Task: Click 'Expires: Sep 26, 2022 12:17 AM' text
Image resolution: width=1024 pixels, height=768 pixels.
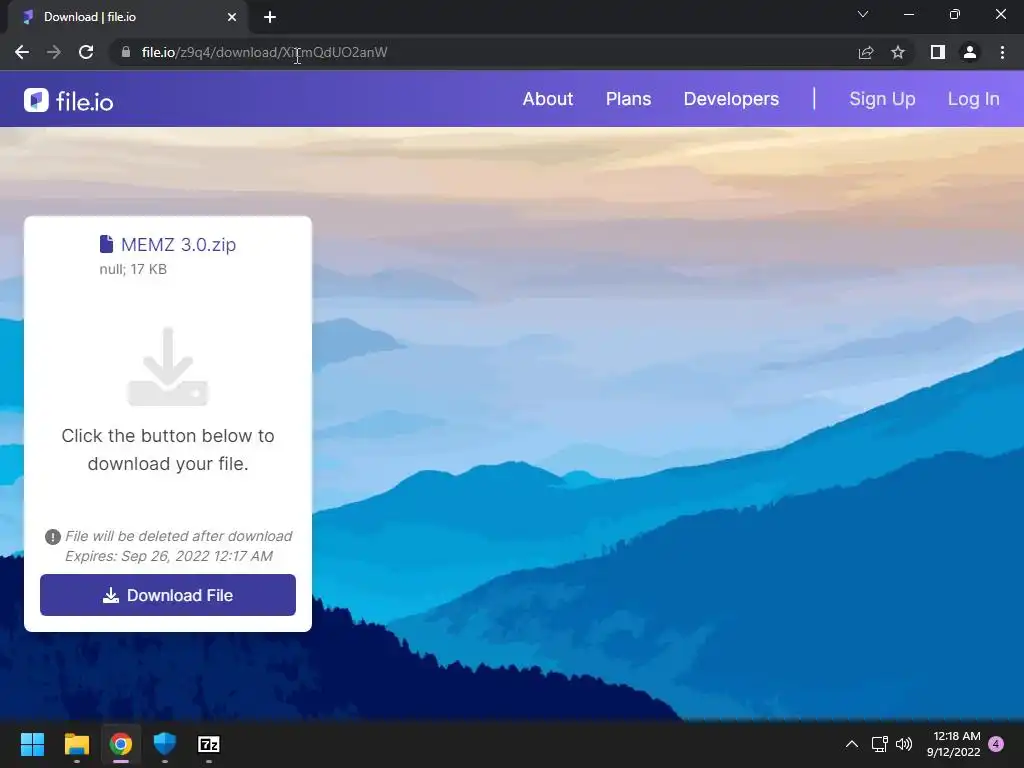Action: (x=168, y=556)
